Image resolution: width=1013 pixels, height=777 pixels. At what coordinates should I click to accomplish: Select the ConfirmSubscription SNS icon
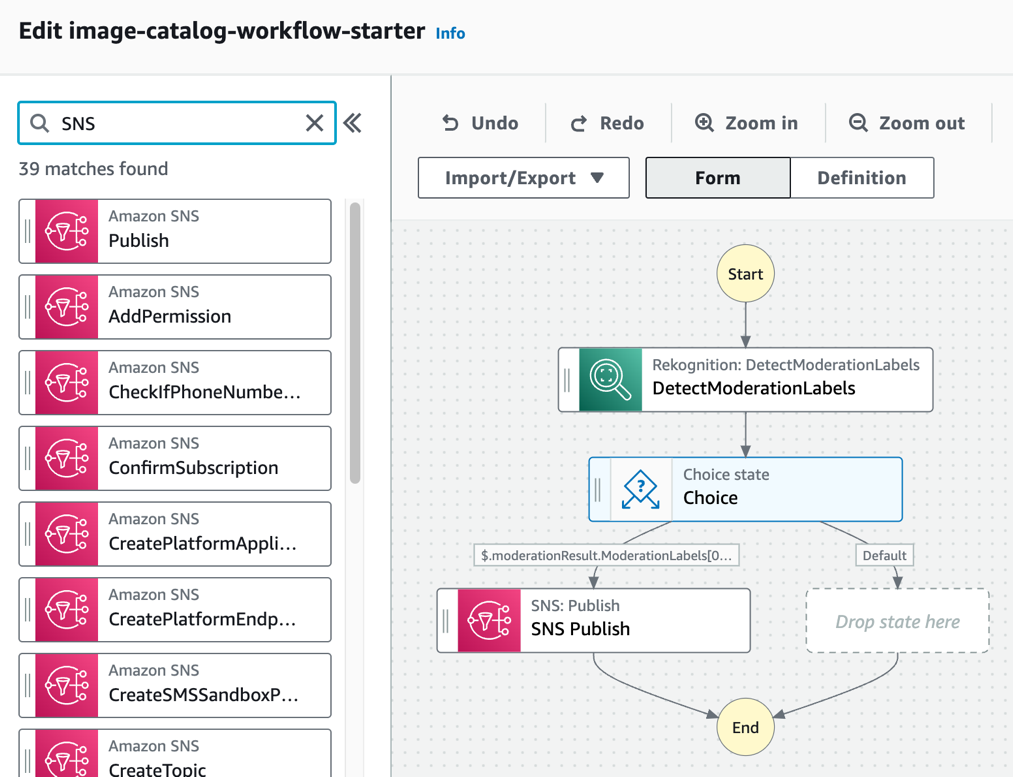(x=67, y=458)
